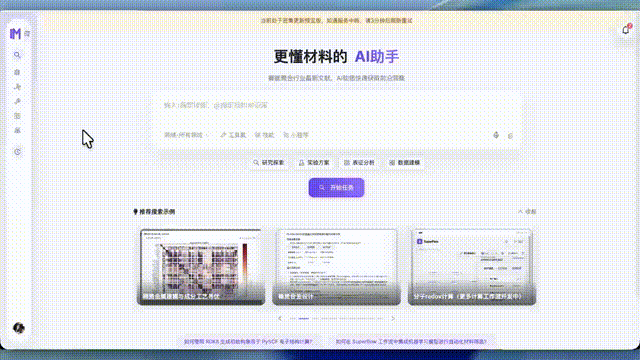640x360 pixels.
Task: Click the icon right of the microphone
Action: [x=510, y=136]
